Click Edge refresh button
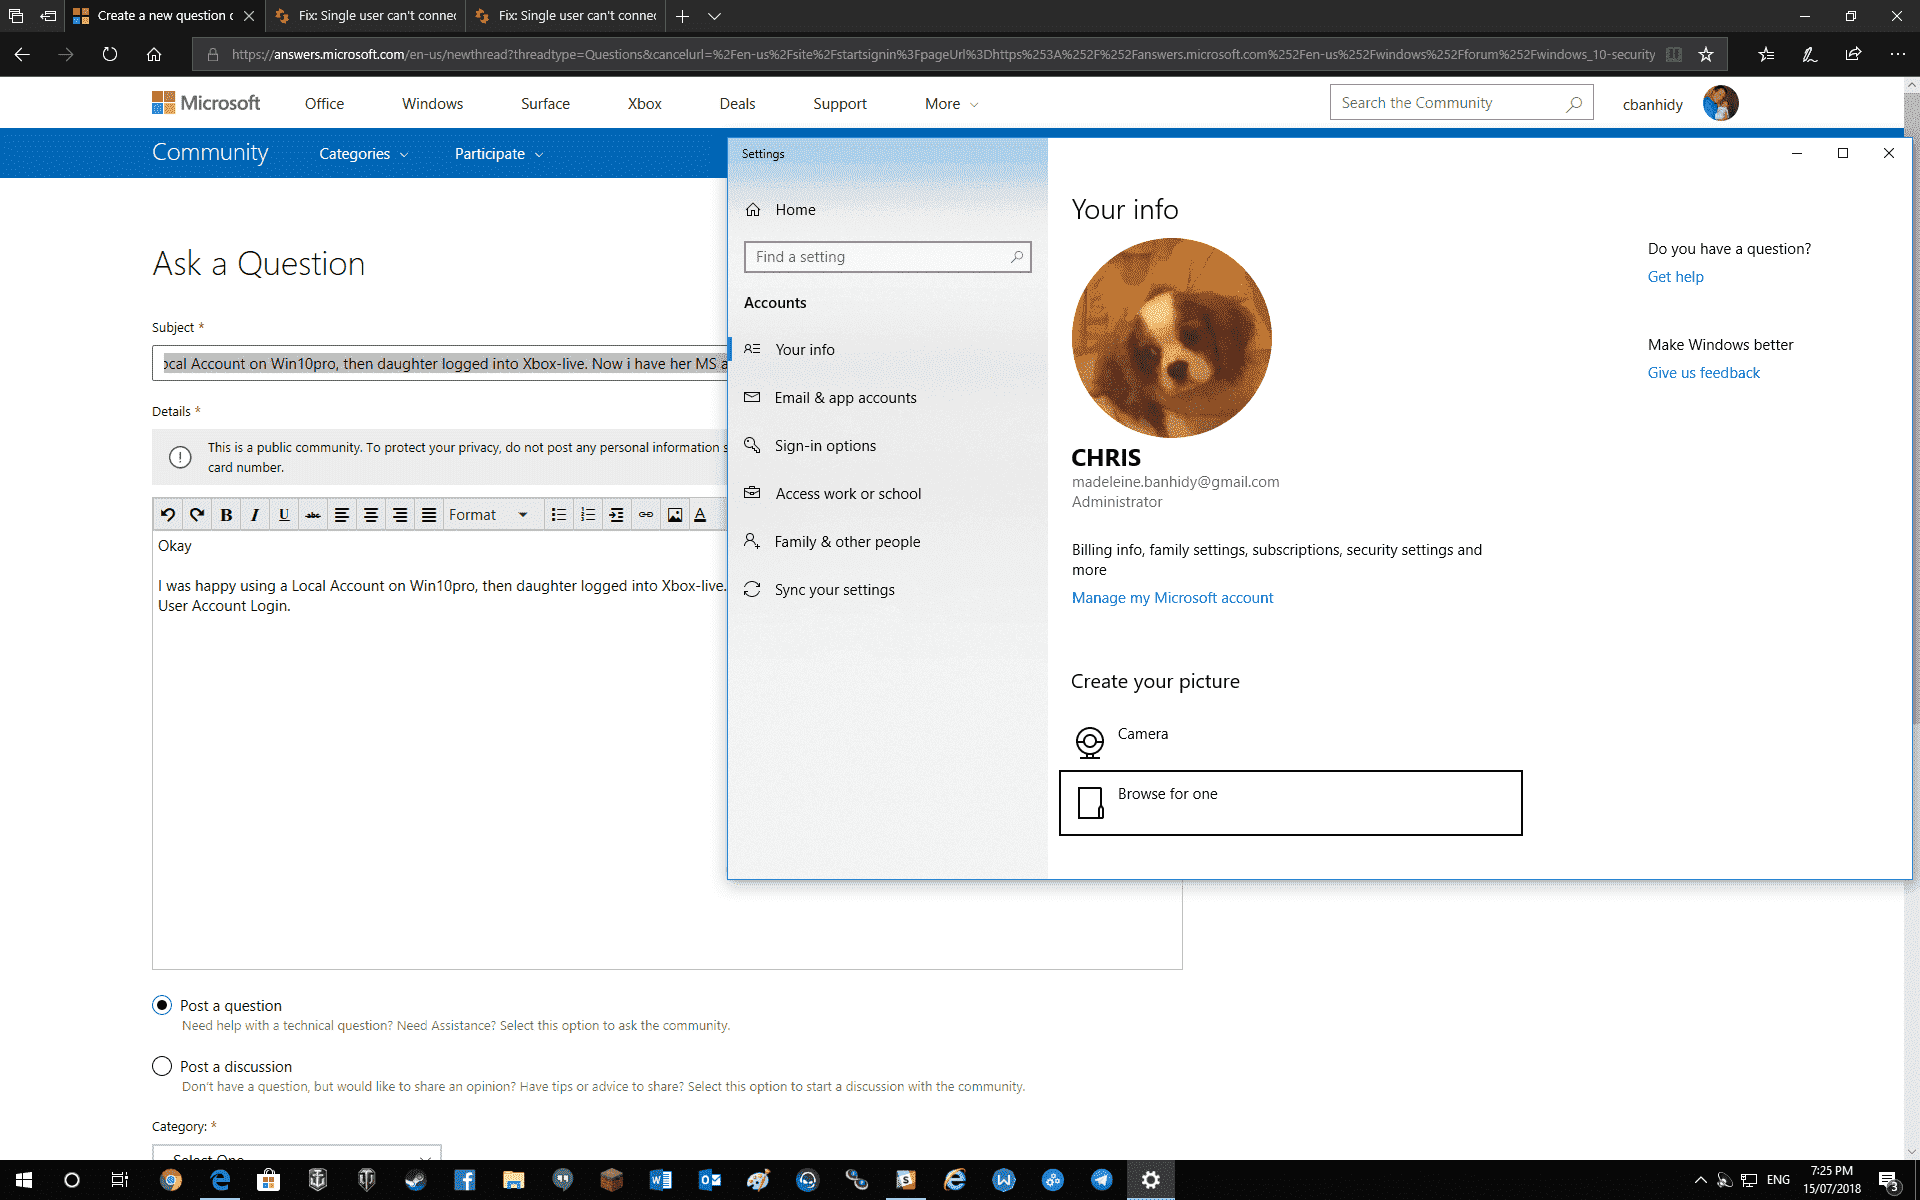The image size is (1920, 1200). pos(110,54)
